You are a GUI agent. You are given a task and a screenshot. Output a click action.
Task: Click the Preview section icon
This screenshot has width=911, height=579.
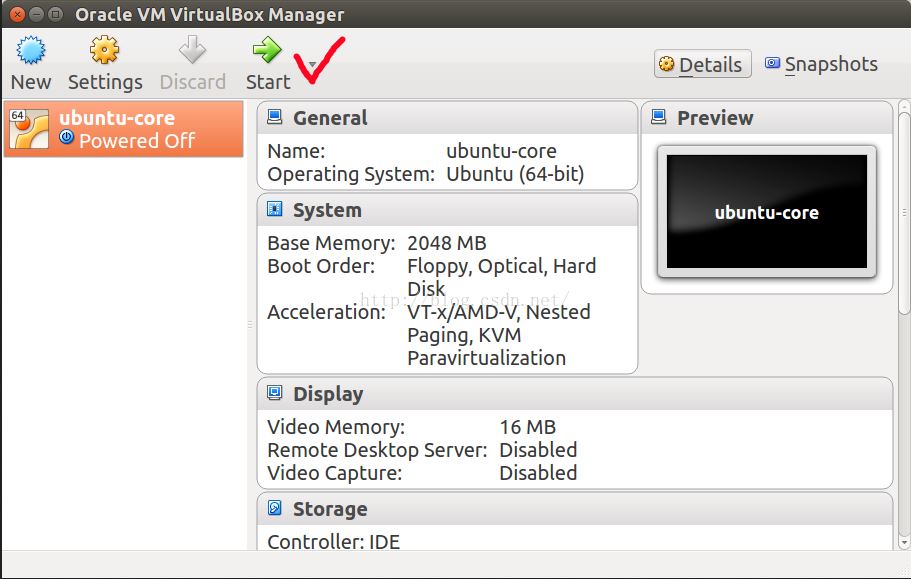click(x=658, y=118)
